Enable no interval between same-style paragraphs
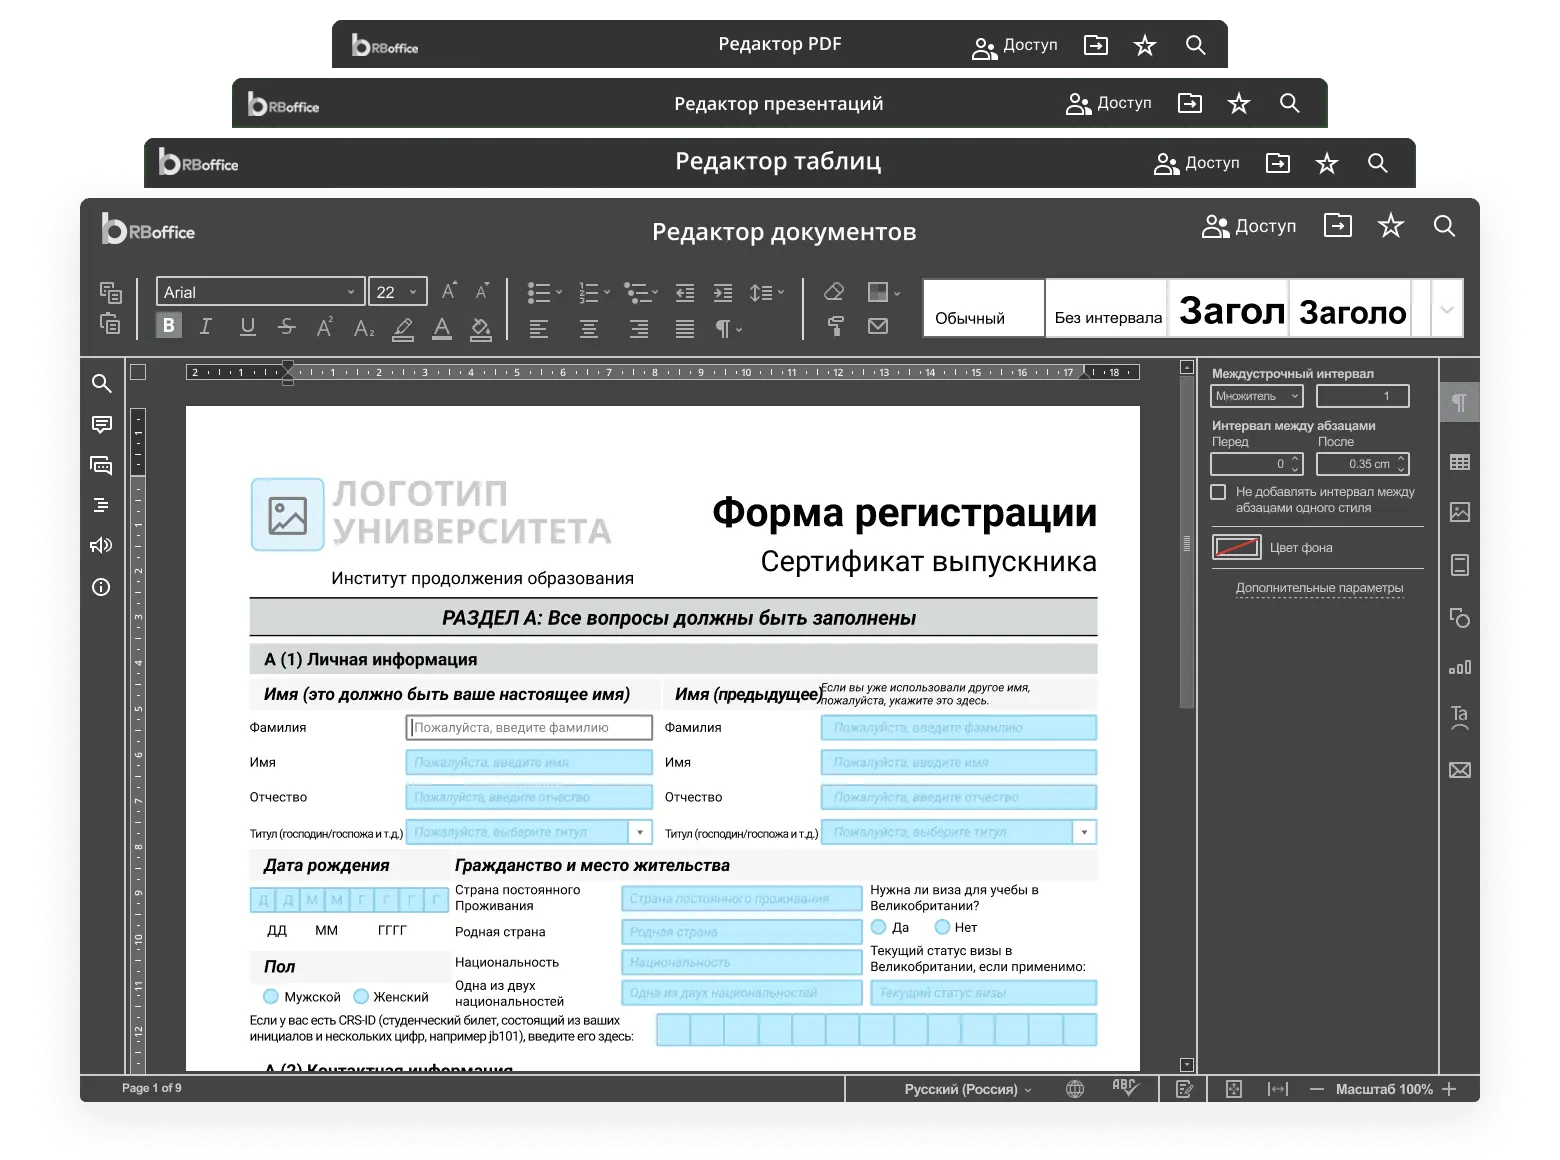 coord(1218,492)
